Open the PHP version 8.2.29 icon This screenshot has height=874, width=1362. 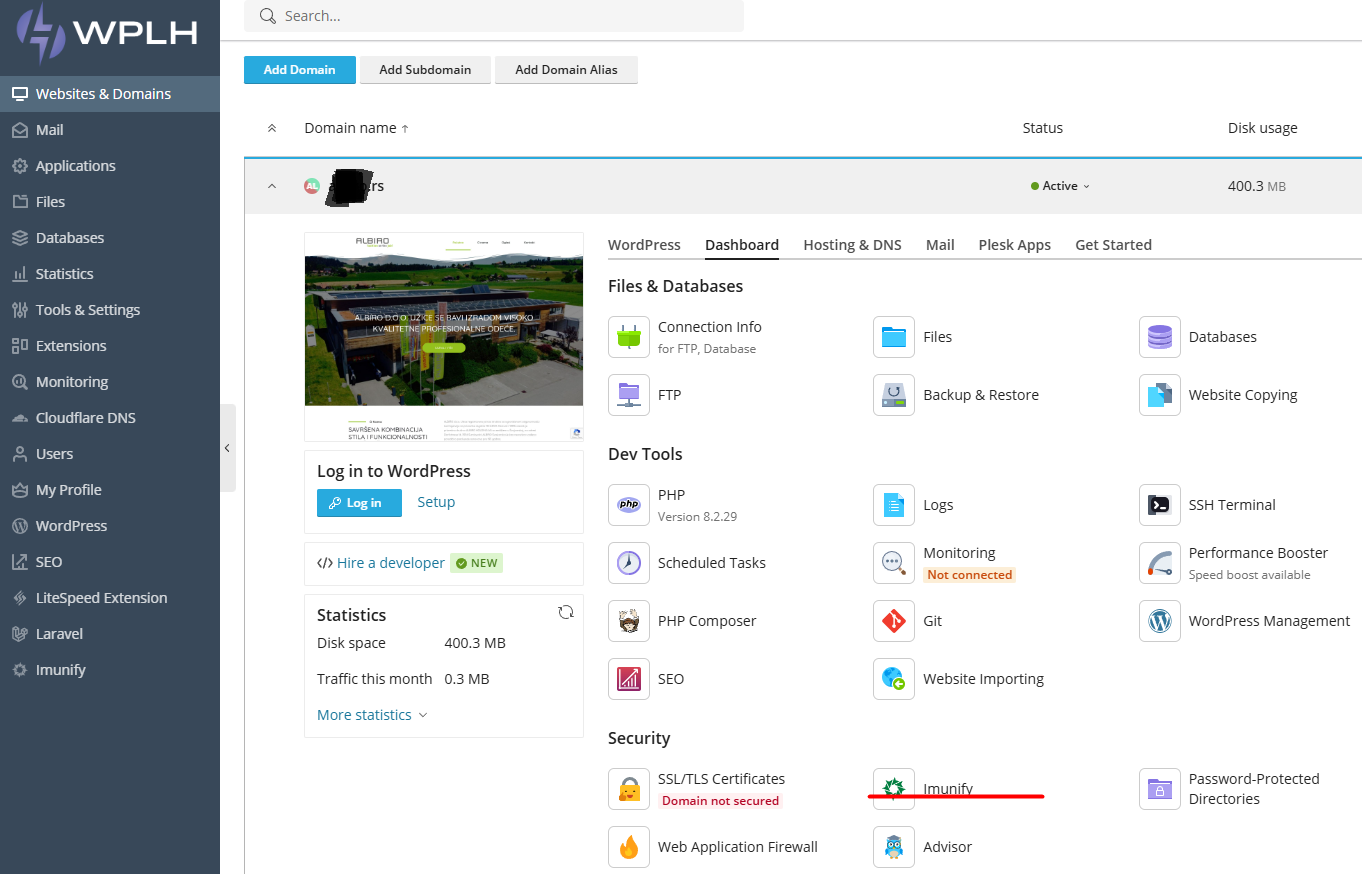click(x=629, y=505)
